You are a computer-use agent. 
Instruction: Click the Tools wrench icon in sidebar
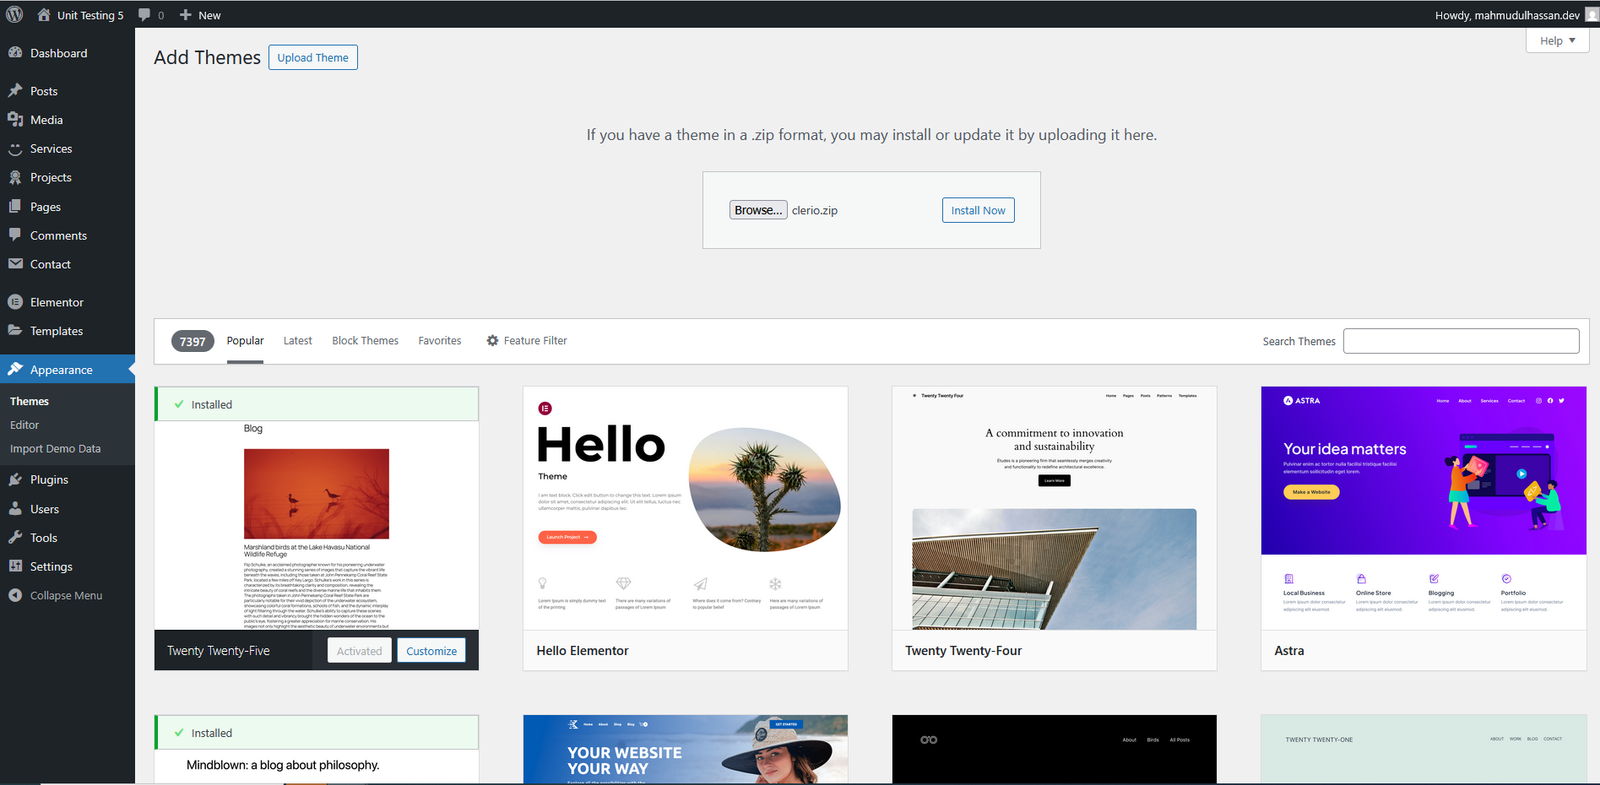(x=15, y=538)
